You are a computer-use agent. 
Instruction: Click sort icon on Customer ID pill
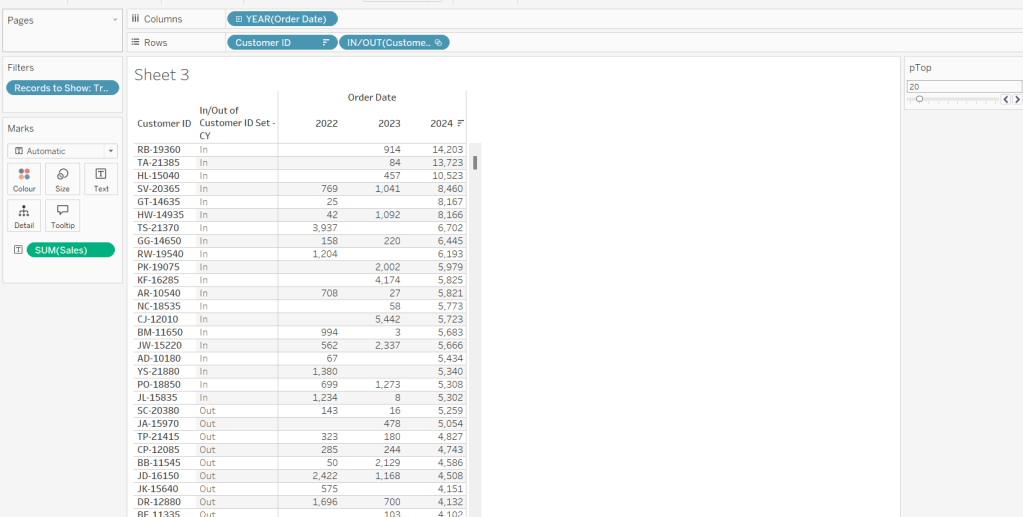coord(325,43)
